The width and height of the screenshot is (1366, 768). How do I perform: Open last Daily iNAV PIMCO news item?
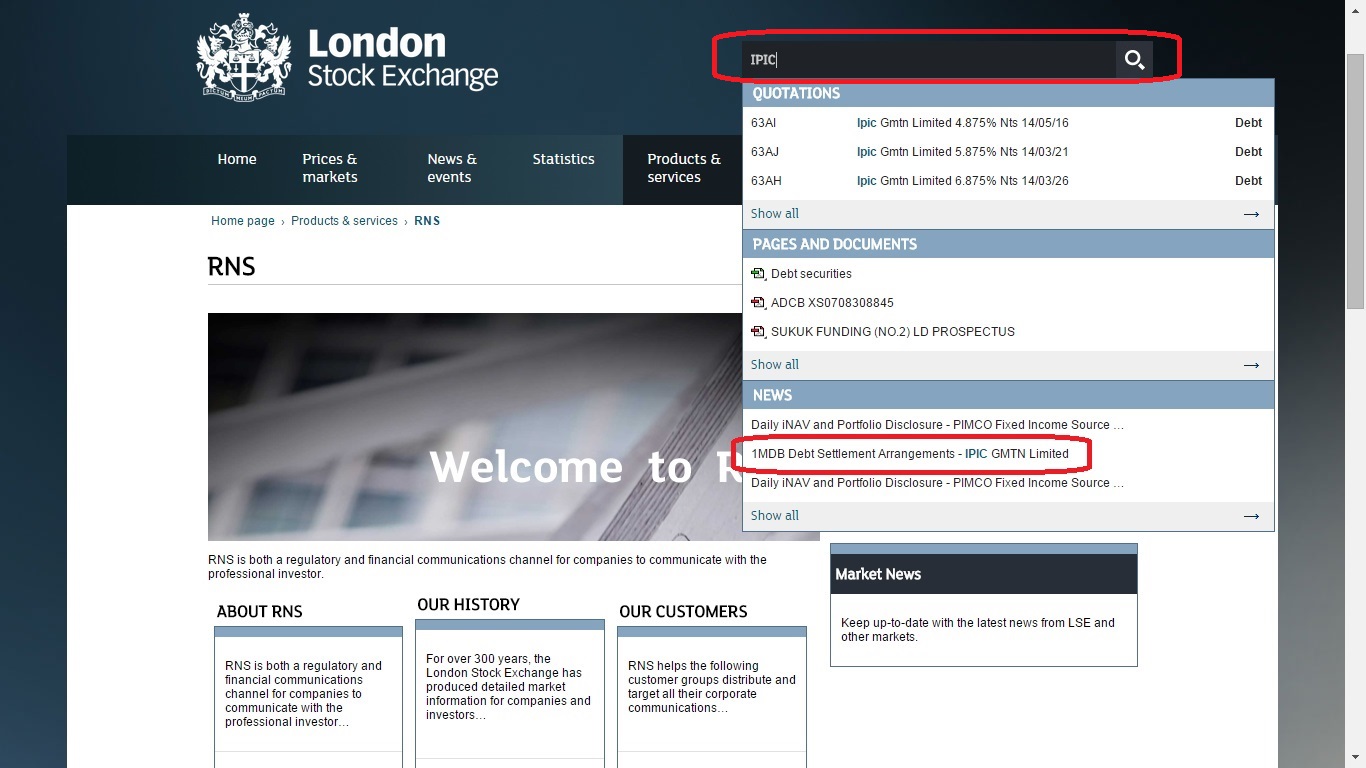coord(937,483)
